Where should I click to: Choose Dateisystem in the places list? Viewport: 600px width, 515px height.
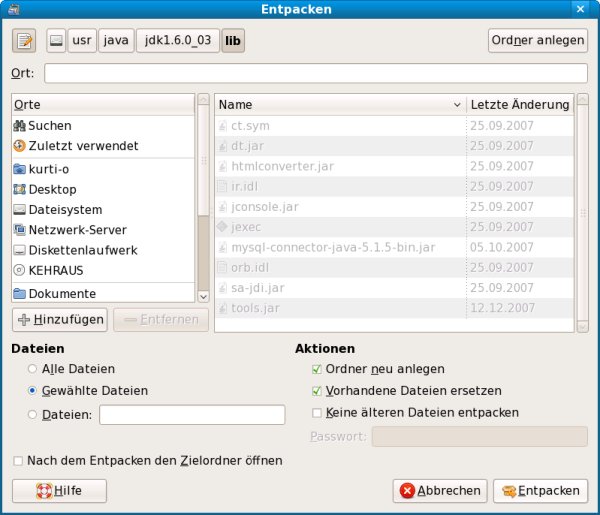[x=64, y=210]
